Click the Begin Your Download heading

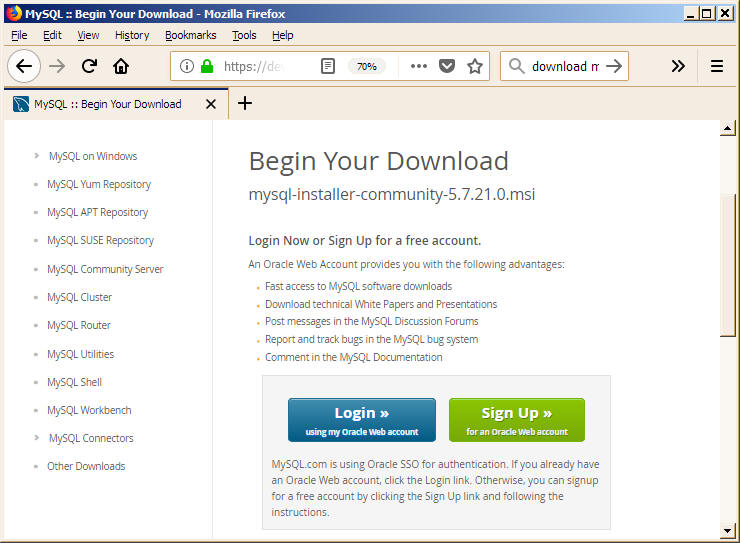tap(378, 161)
